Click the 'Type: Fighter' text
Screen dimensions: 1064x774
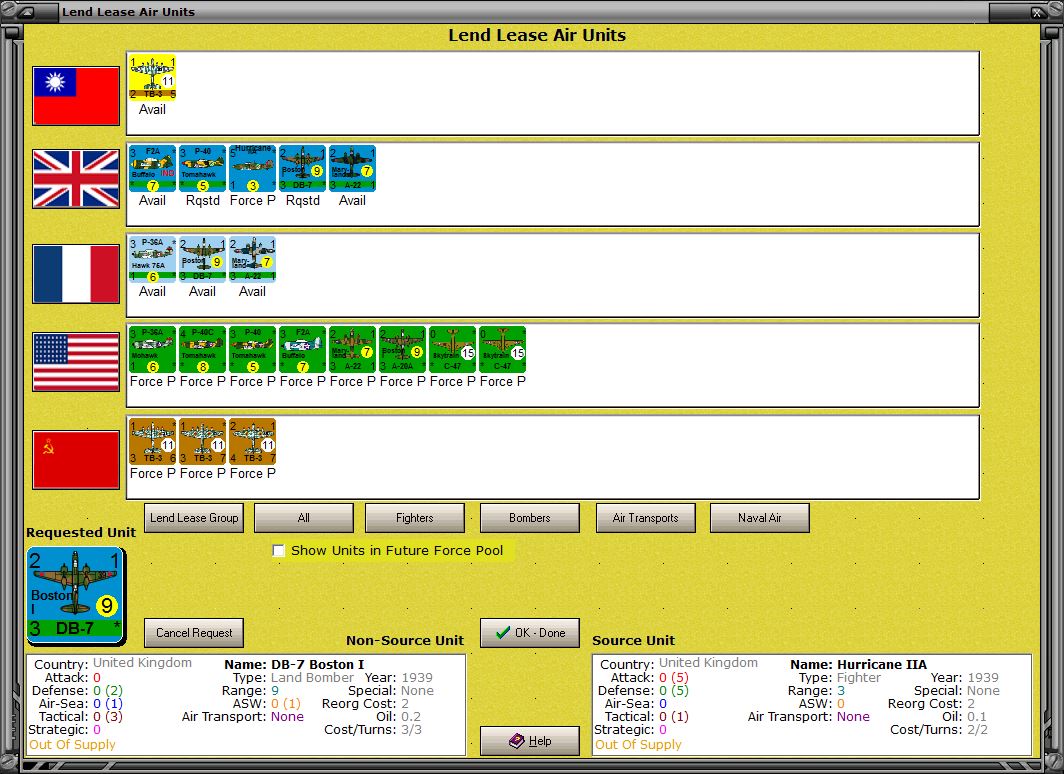839,678
